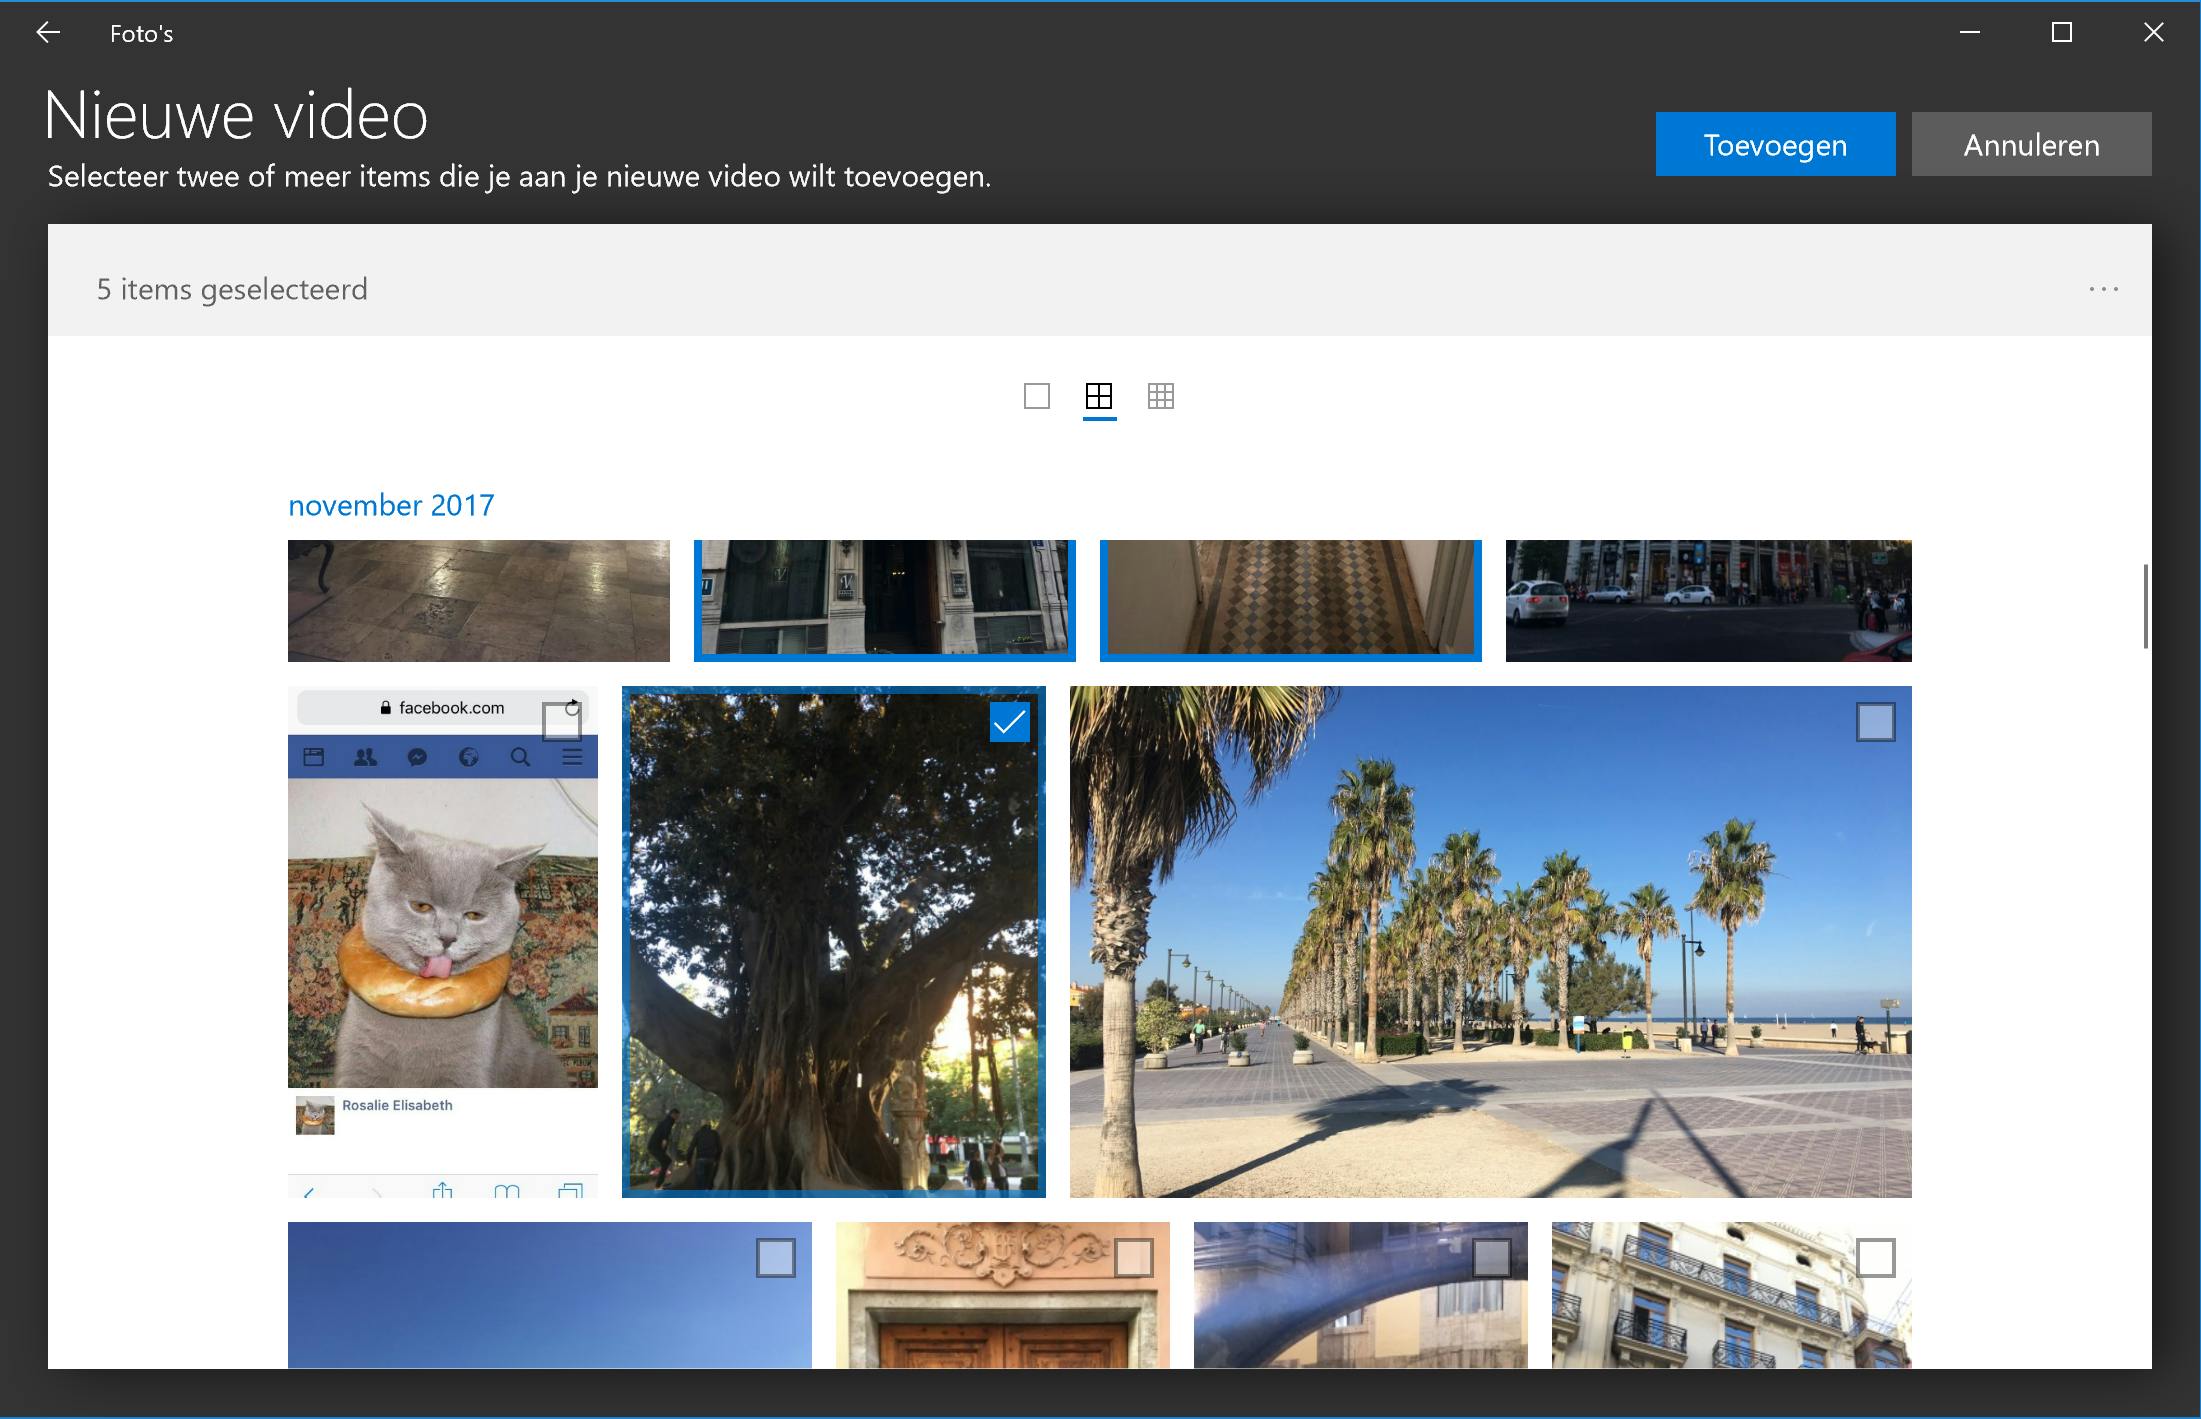Select checkbox on blue sky photo
Image resolution: width=2201 pixels, height=1419 pixels.
point(775,1258)
